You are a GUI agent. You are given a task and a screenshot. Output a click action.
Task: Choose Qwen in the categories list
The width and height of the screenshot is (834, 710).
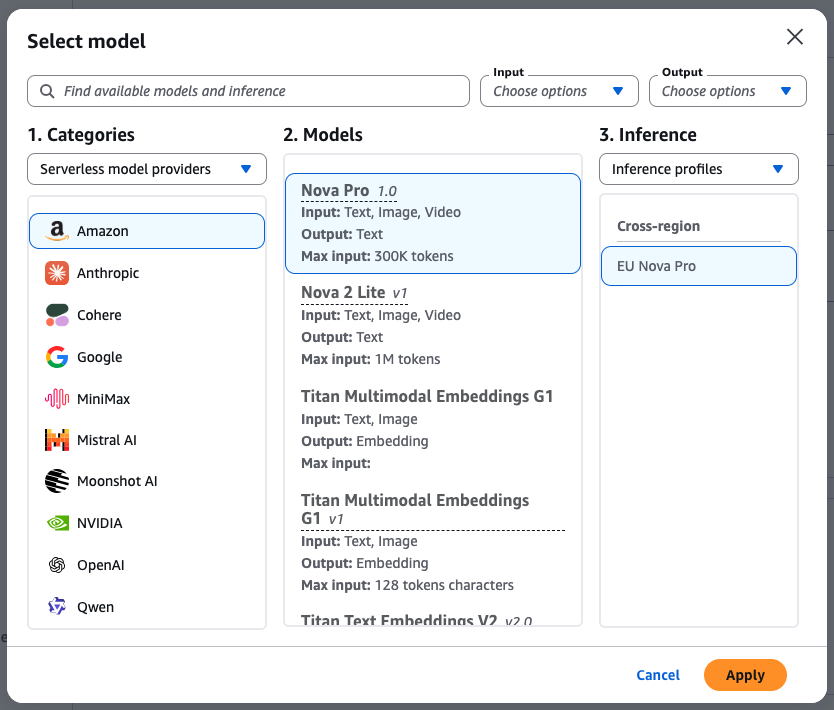point(147,606)
